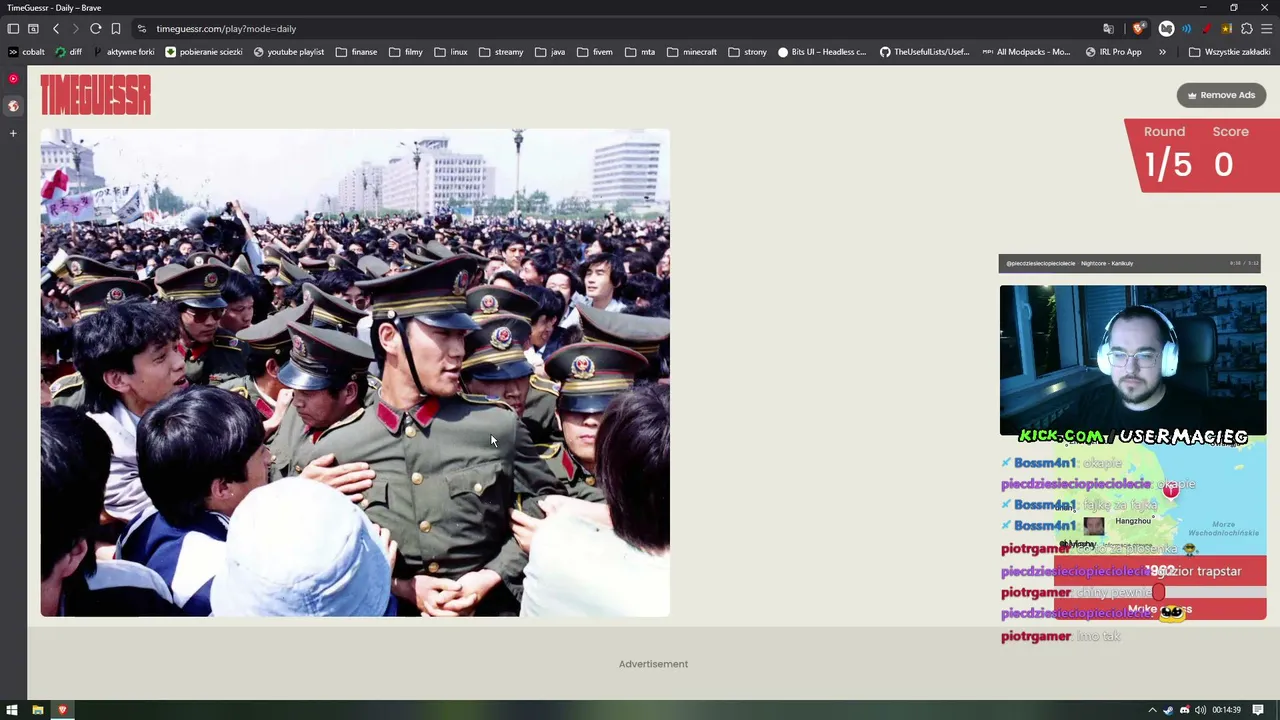Go forward to the next page
The width and height of the screenshot is (1280, 720).
pyautogui.click(x=74, y=29)
